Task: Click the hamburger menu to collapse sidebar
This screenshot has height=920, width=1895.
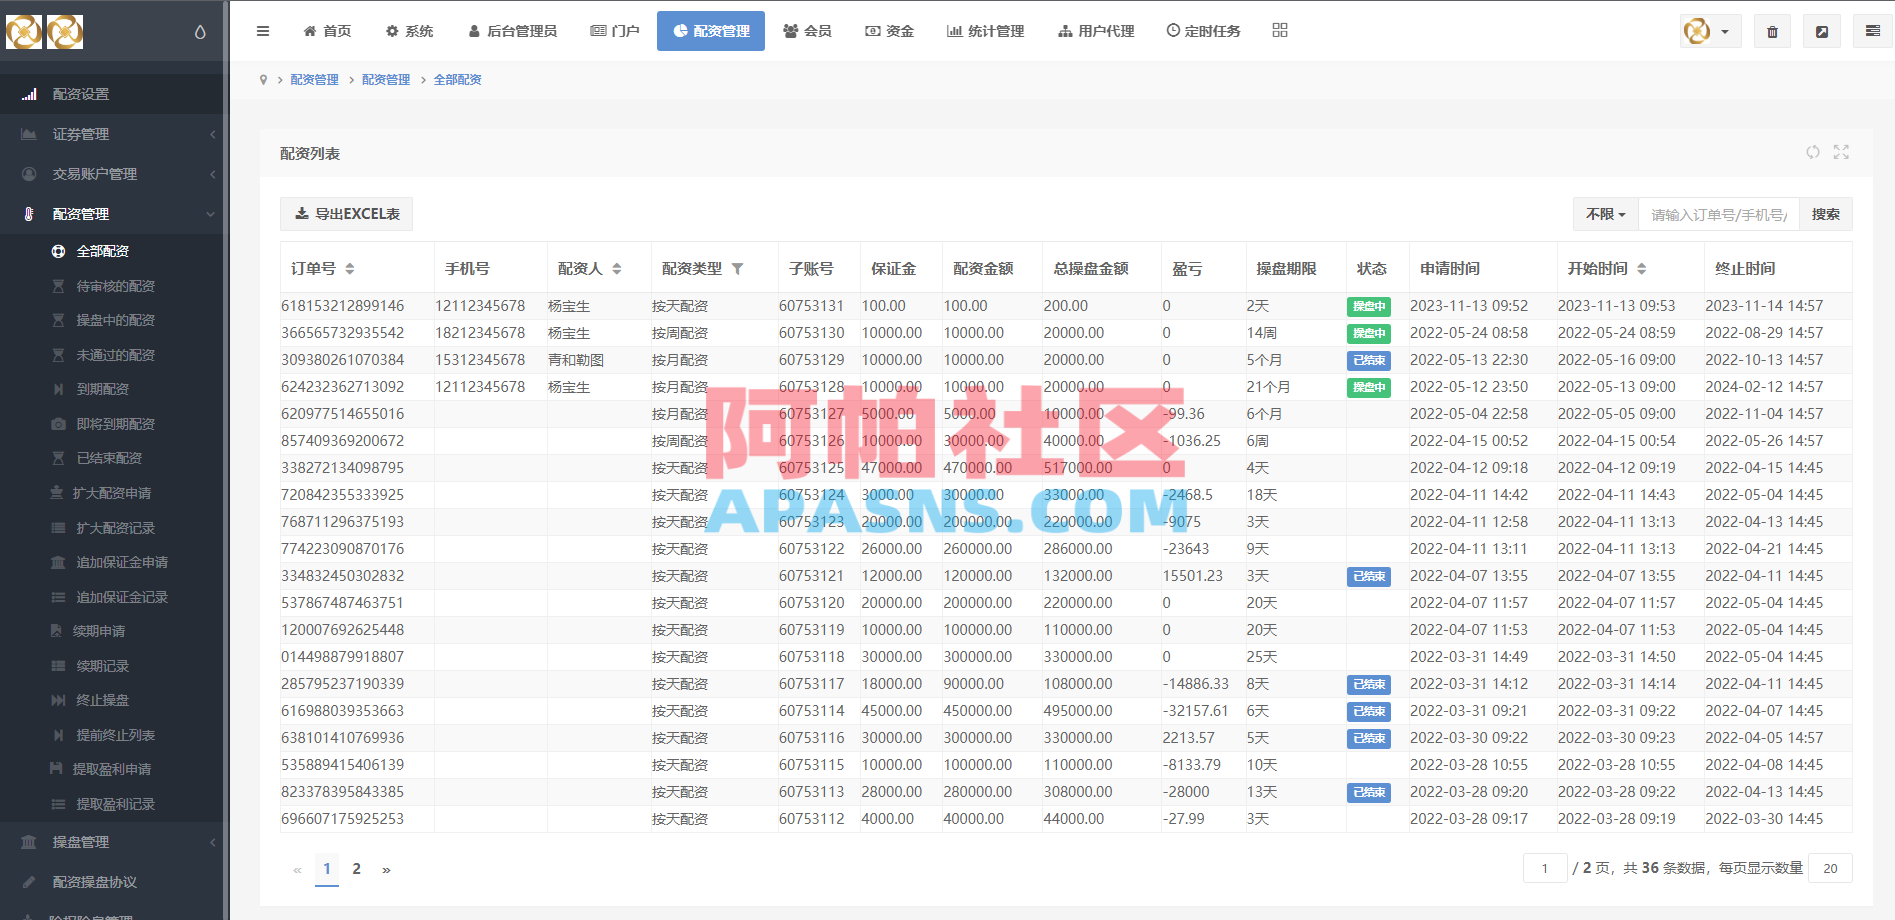Action: [x=262, y=31]
